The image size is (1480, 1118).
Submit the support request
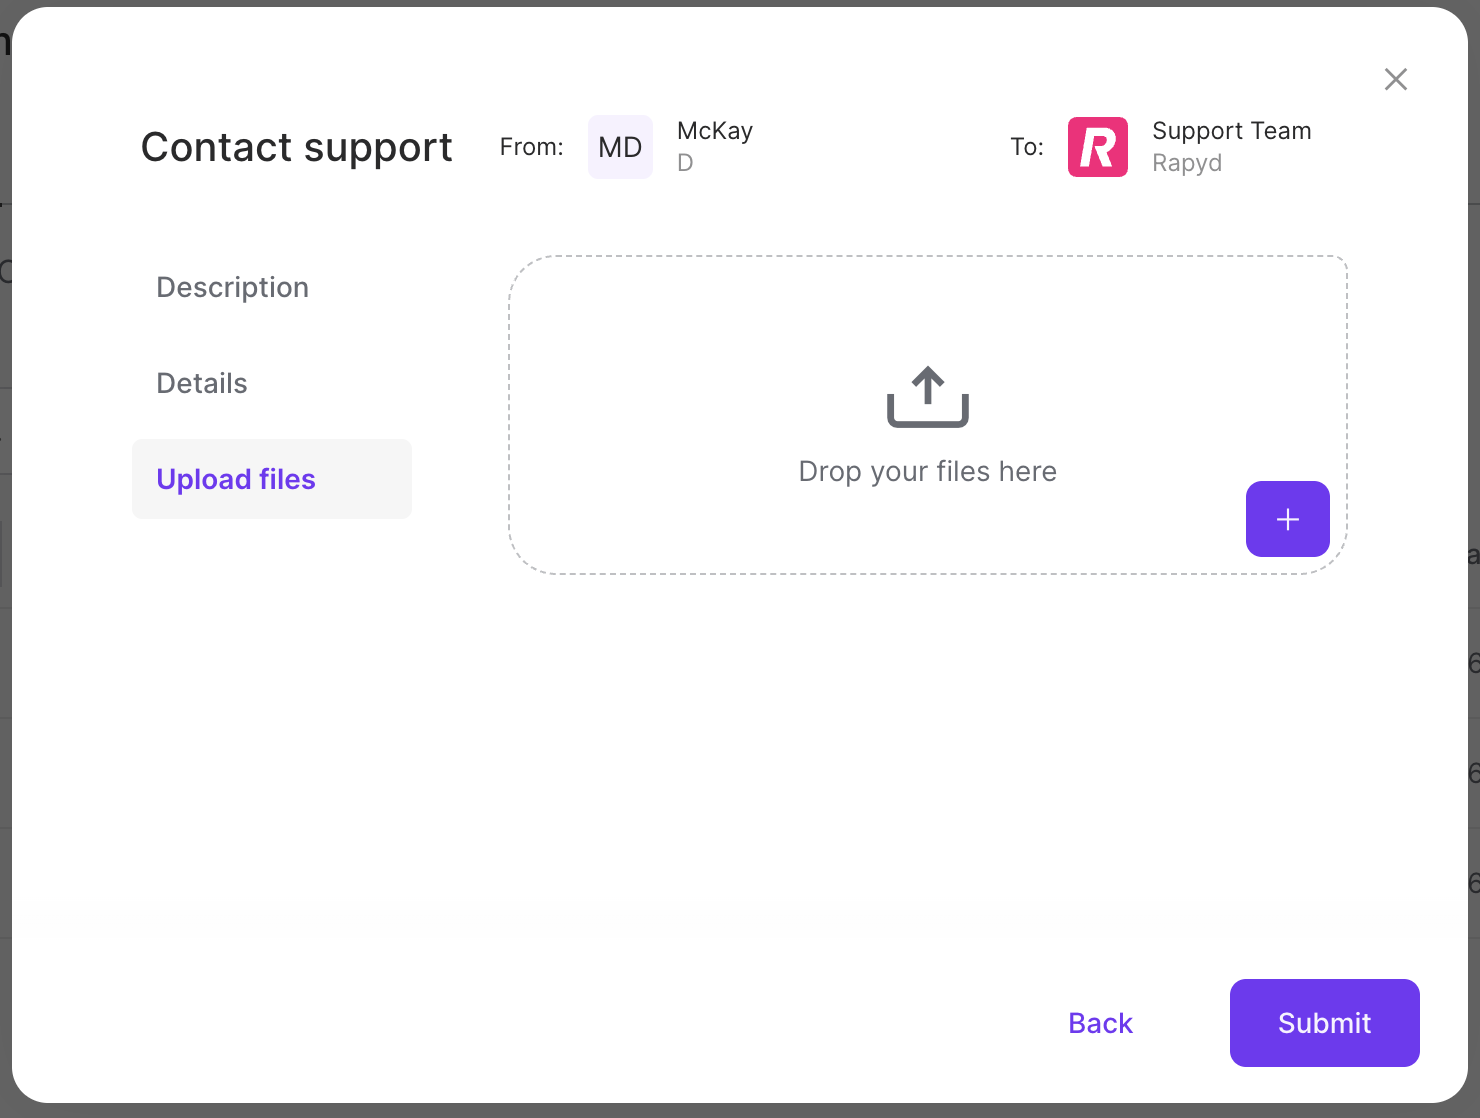pyautogui.click(x=1324, y=1022)
